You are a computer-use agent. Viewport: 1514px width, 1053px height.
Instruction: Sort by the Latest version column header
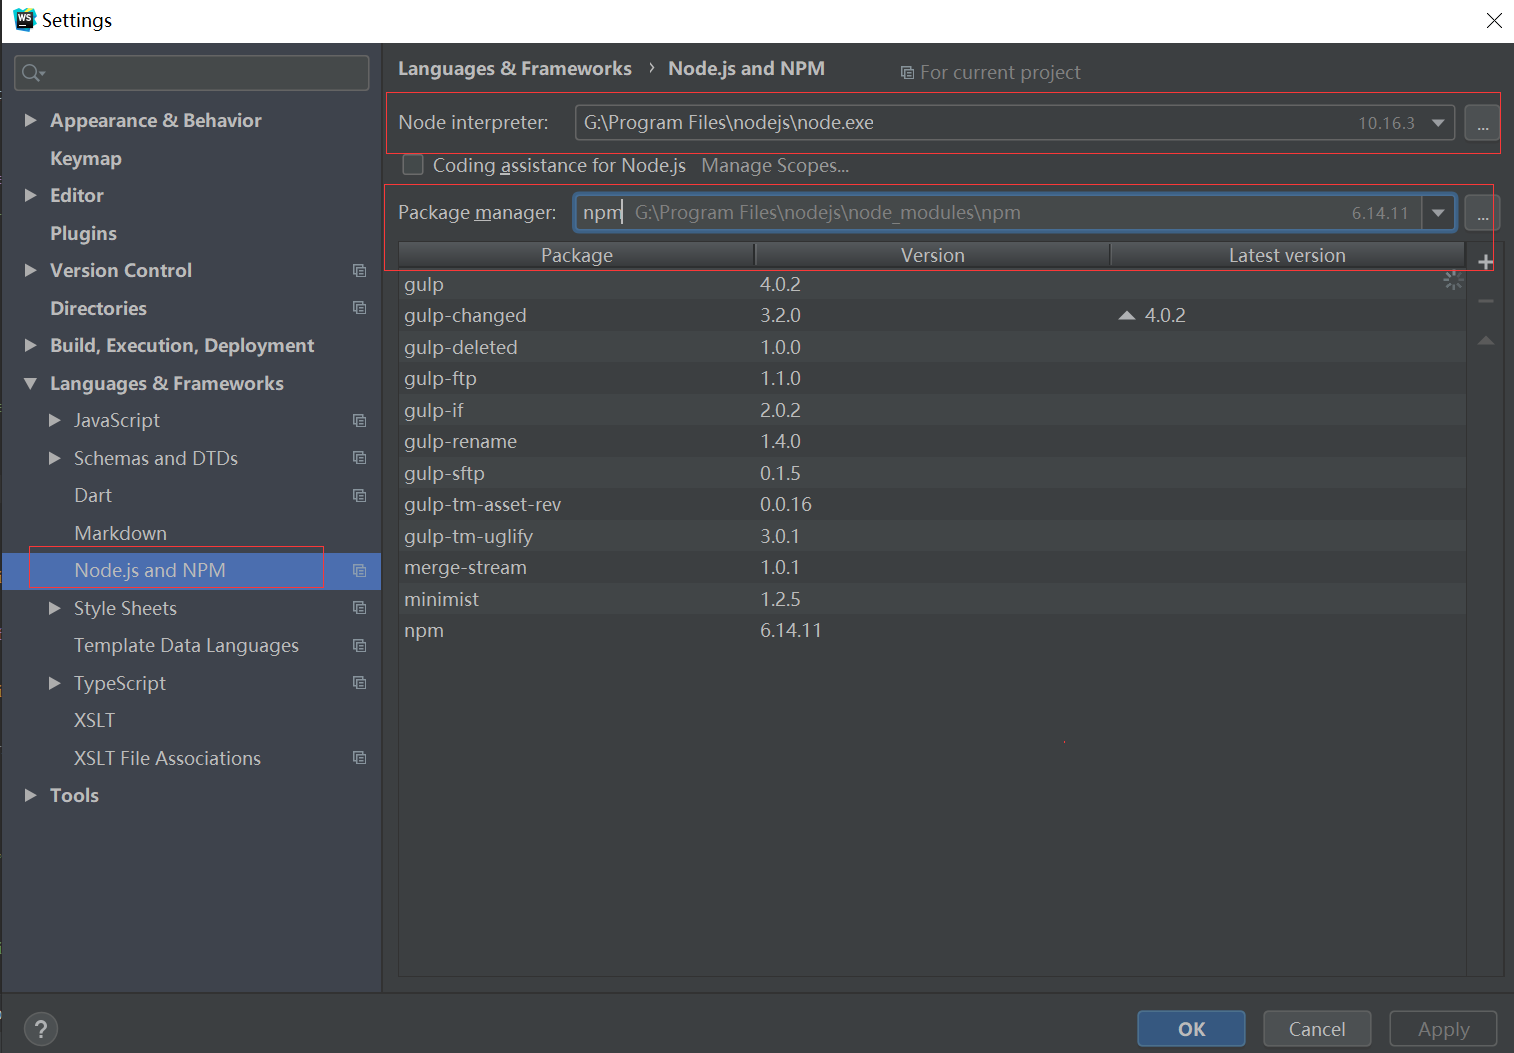tap(1288, 255)
